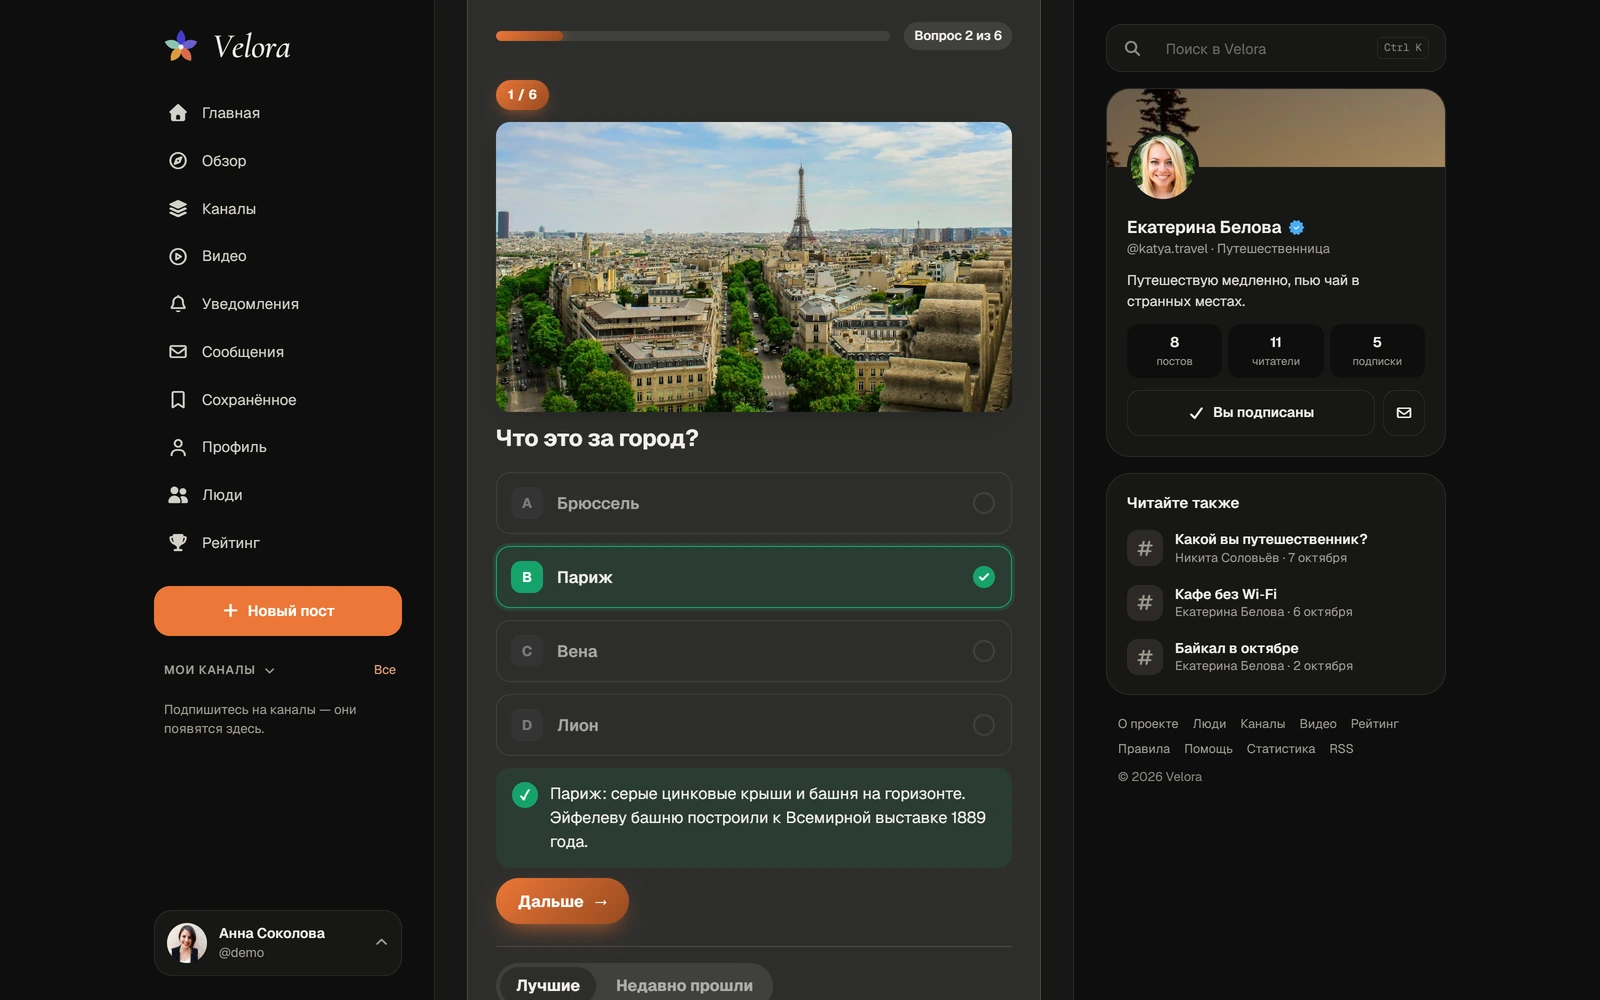The height and width of the screenshot is (1000, 1600).
Task: Open the Видео play icon
Action: 178,256
